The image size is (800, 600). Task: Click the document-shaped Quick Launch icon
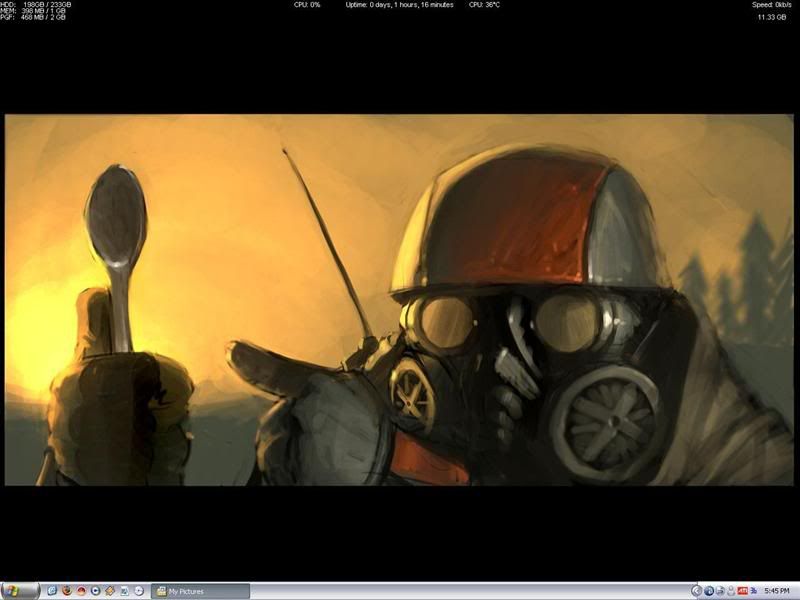click(x=123, y=591)
